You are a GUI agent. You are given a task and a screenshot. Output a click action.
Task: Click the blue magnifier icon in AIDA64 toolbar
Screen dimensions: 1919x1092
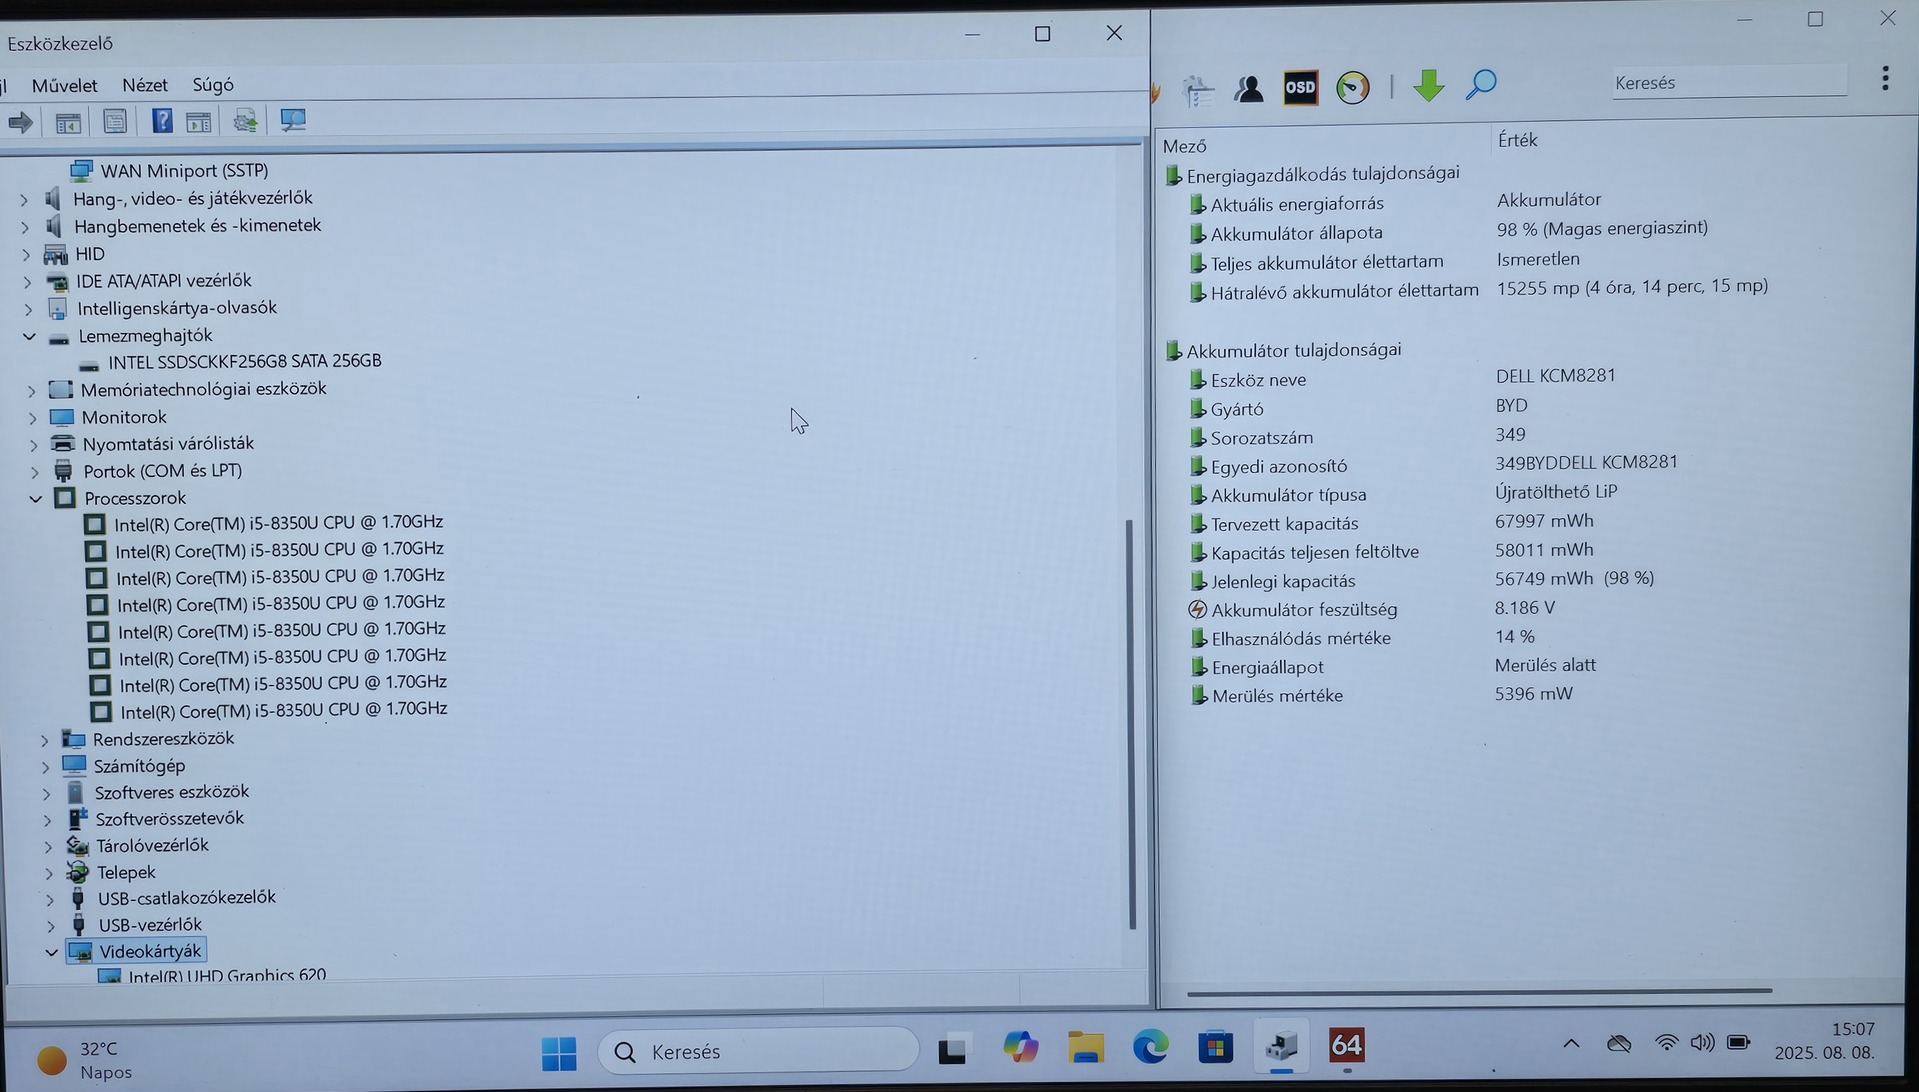1481,85
